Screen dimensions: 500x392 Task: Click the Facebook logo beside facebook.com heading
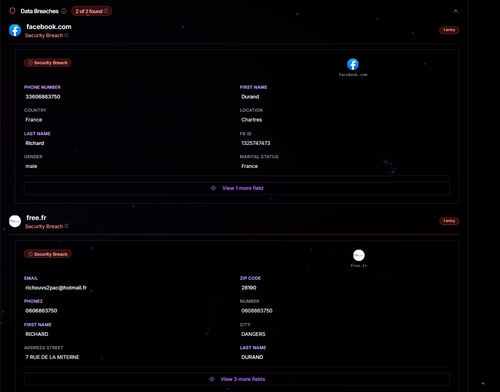click(x=15, y=30)
